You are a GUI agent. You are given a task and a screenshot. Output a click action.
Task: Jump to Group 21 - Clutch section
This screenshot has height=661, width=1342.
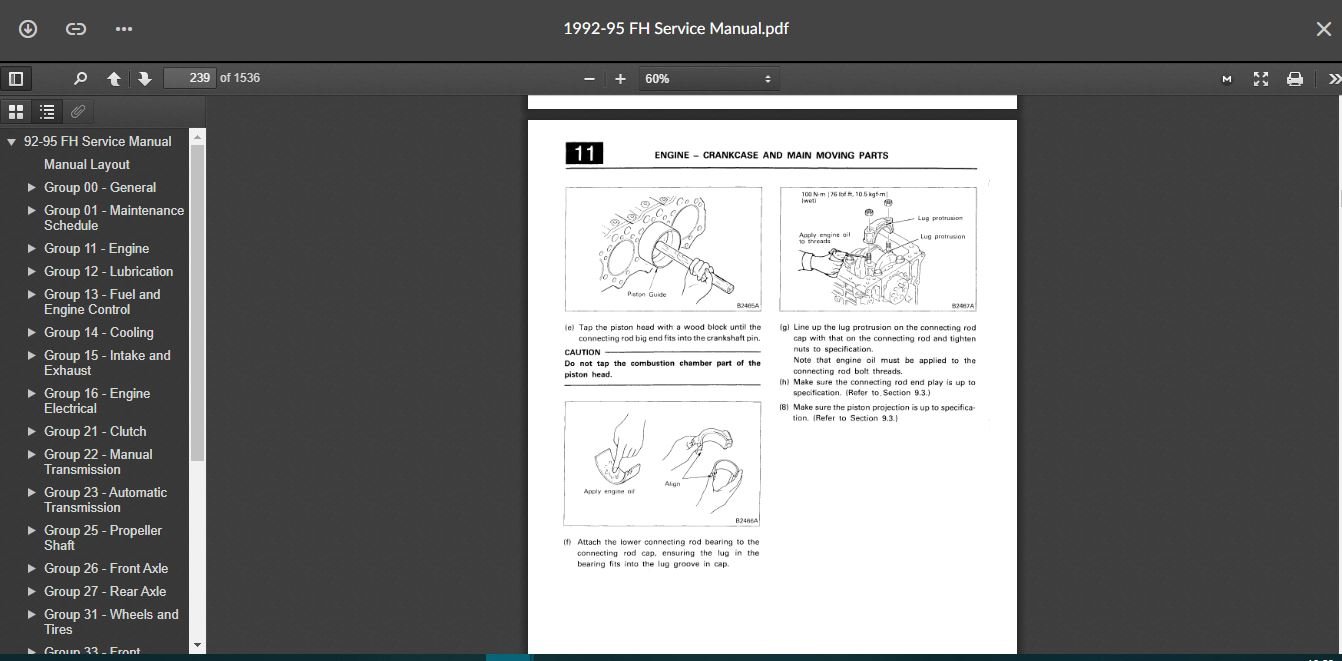coord(95,431)
